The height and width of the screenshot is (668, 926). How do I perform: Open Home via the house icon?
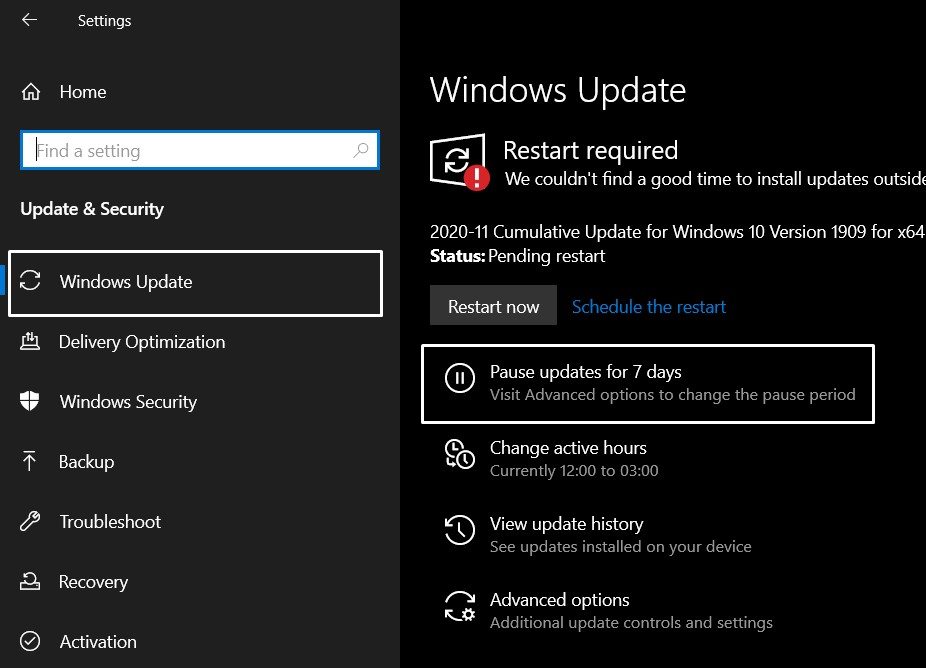point(31,92)
